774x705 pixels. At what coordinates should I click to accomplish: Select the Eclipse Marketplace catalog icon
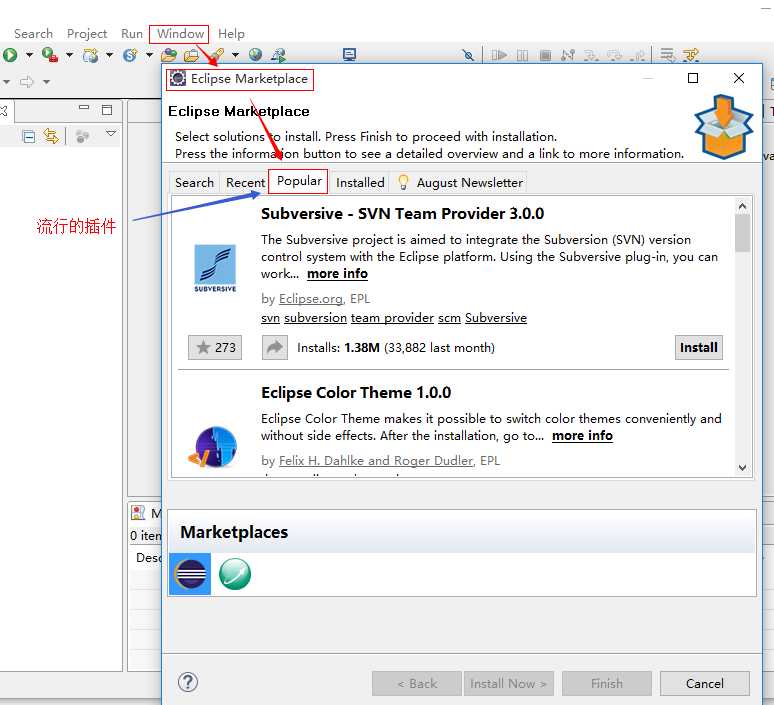coord(190,574)
